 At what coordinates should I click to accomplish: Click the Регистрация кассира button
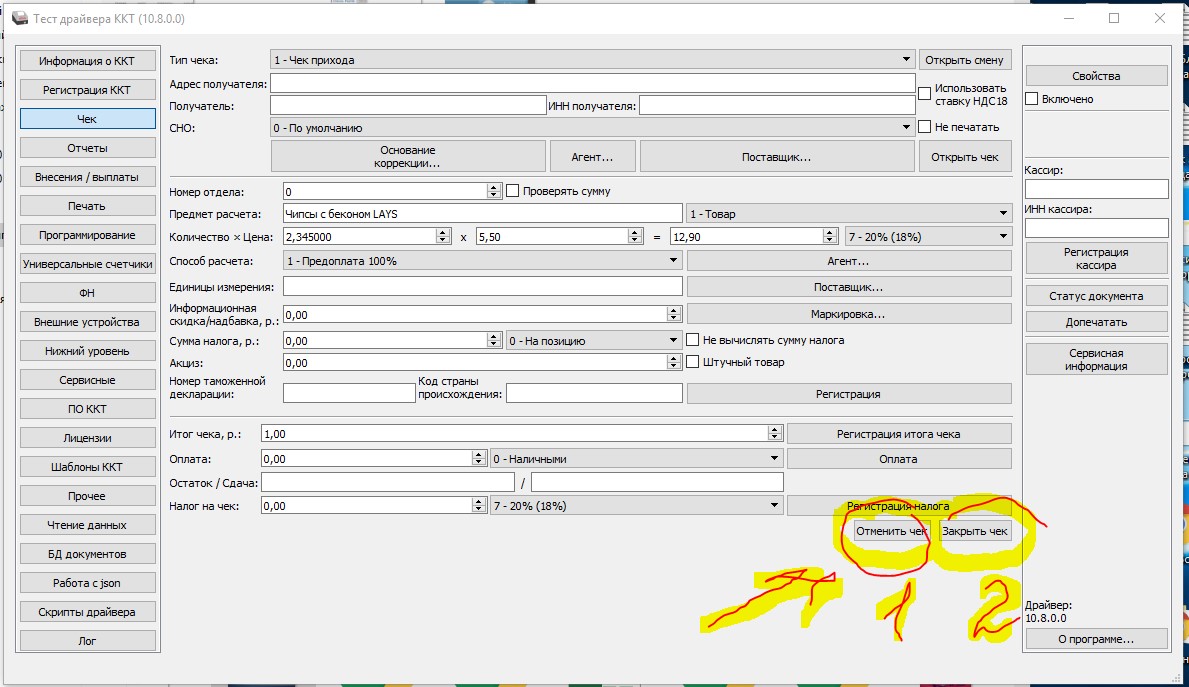pyautogui.click(x=1096, y=259)
